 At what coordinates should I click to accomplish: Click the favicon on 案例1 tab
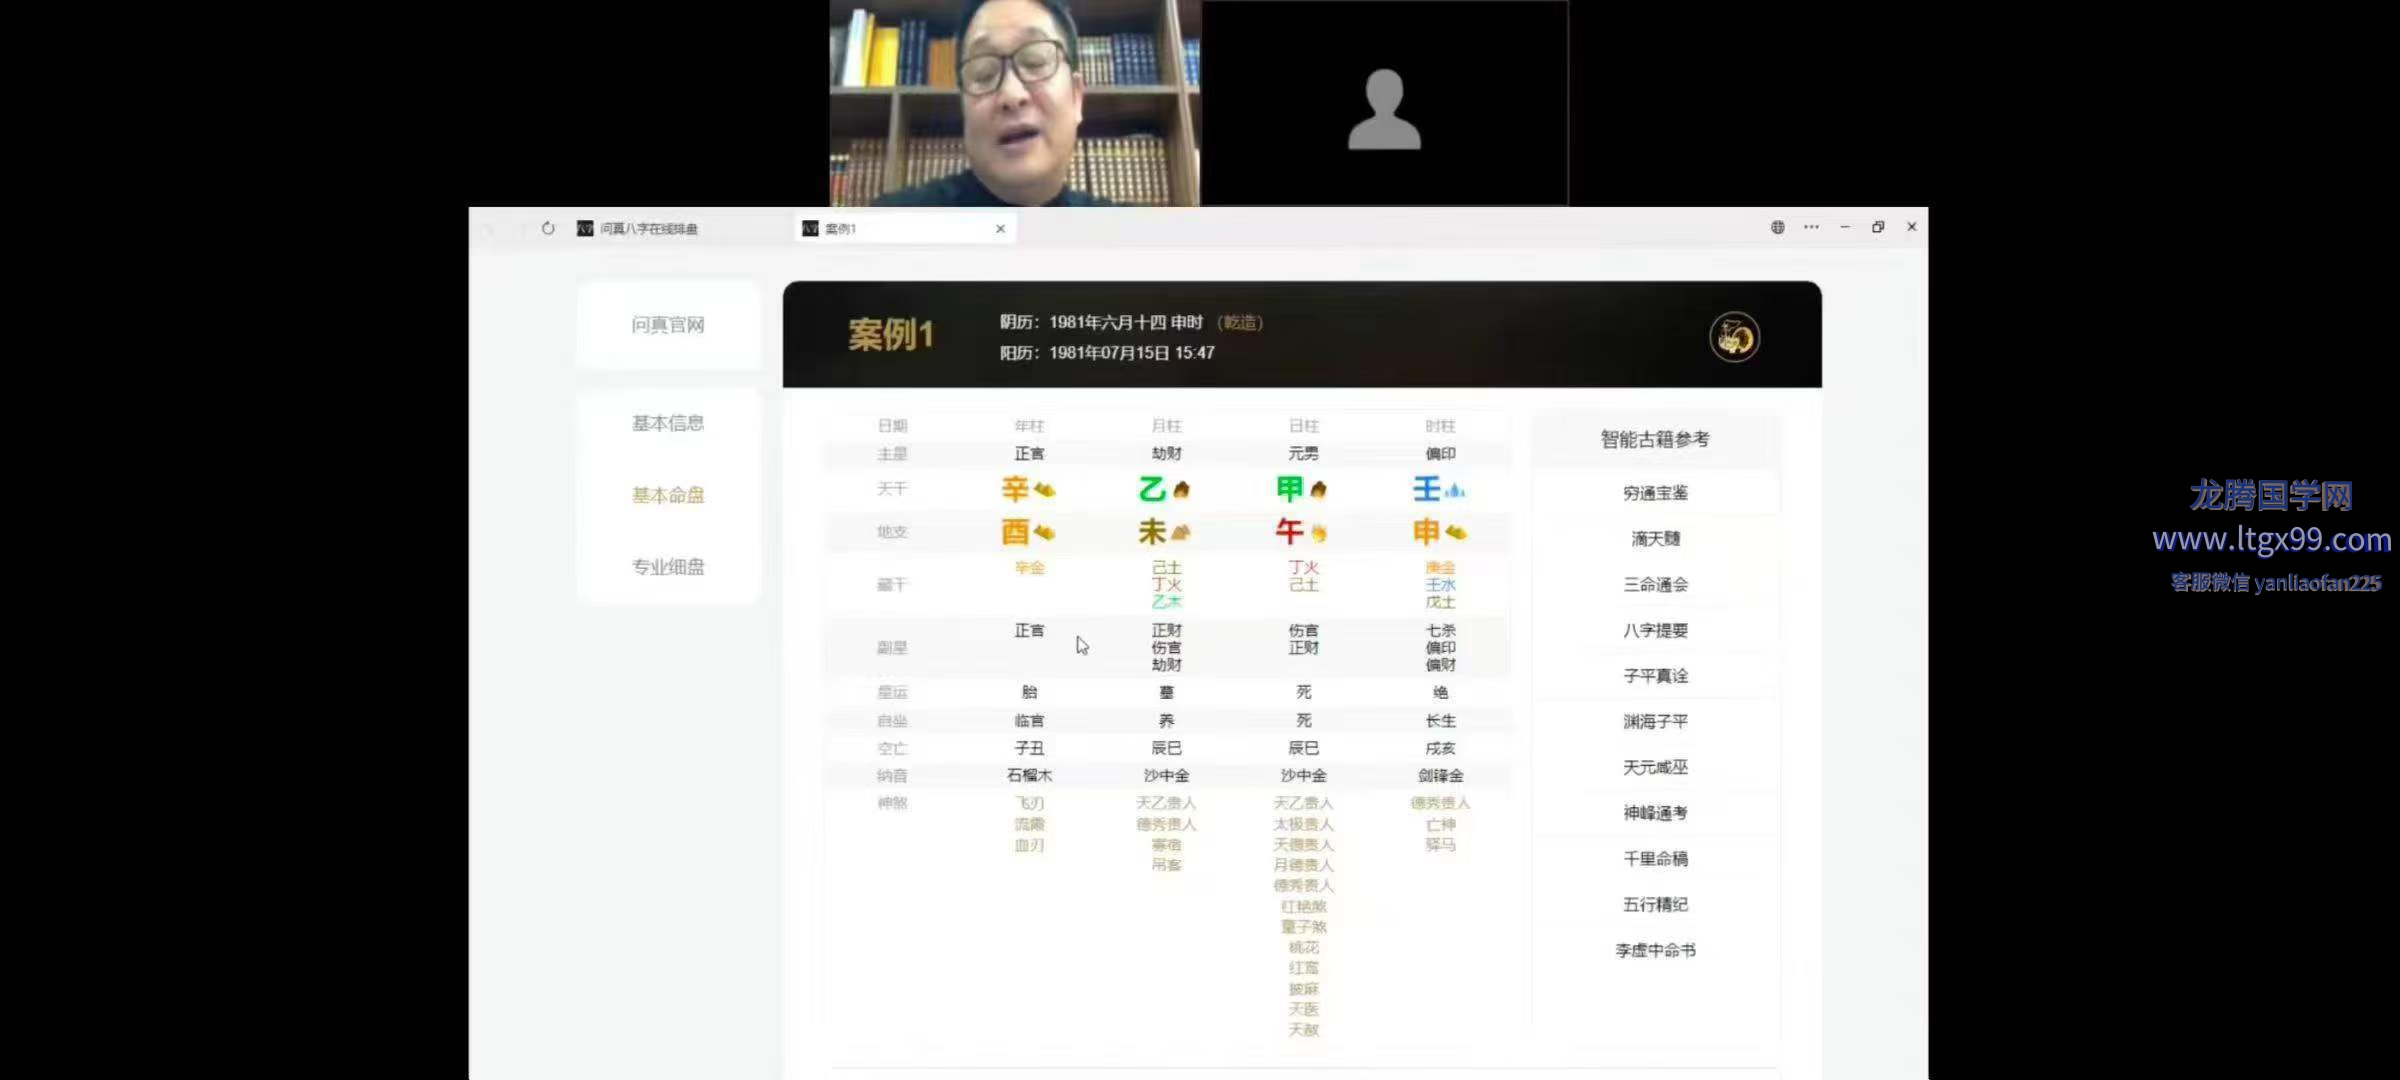click(810, 229)
